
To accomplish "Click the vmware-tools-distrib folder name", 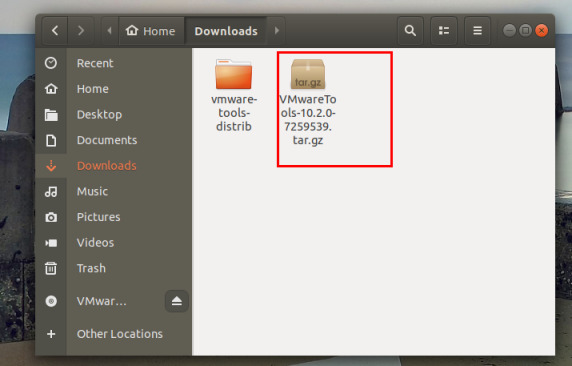I will pyautogui.click(x=234, y=113).
